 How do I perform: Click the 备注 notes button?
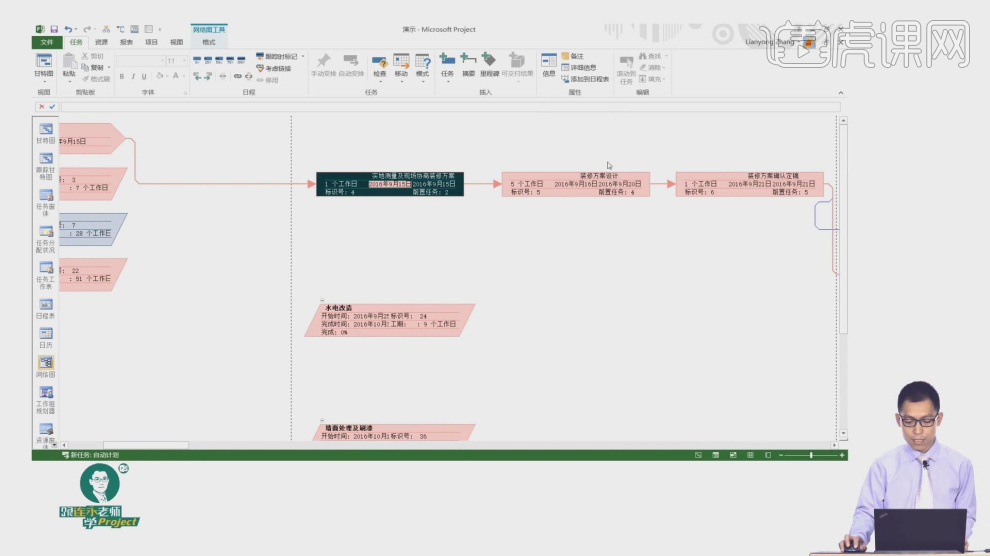coord(573,56)
